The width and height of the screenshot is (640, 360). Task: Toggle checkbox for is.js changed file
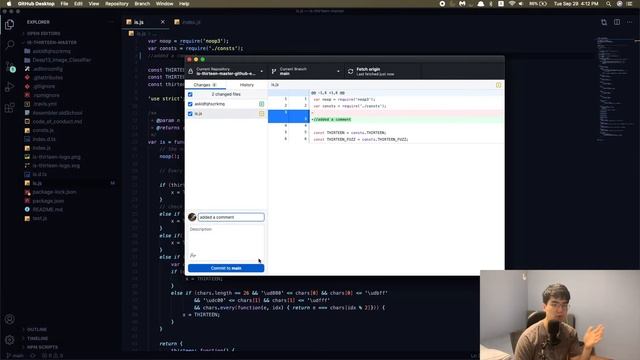pyautogui.click(x=190, y=114)
